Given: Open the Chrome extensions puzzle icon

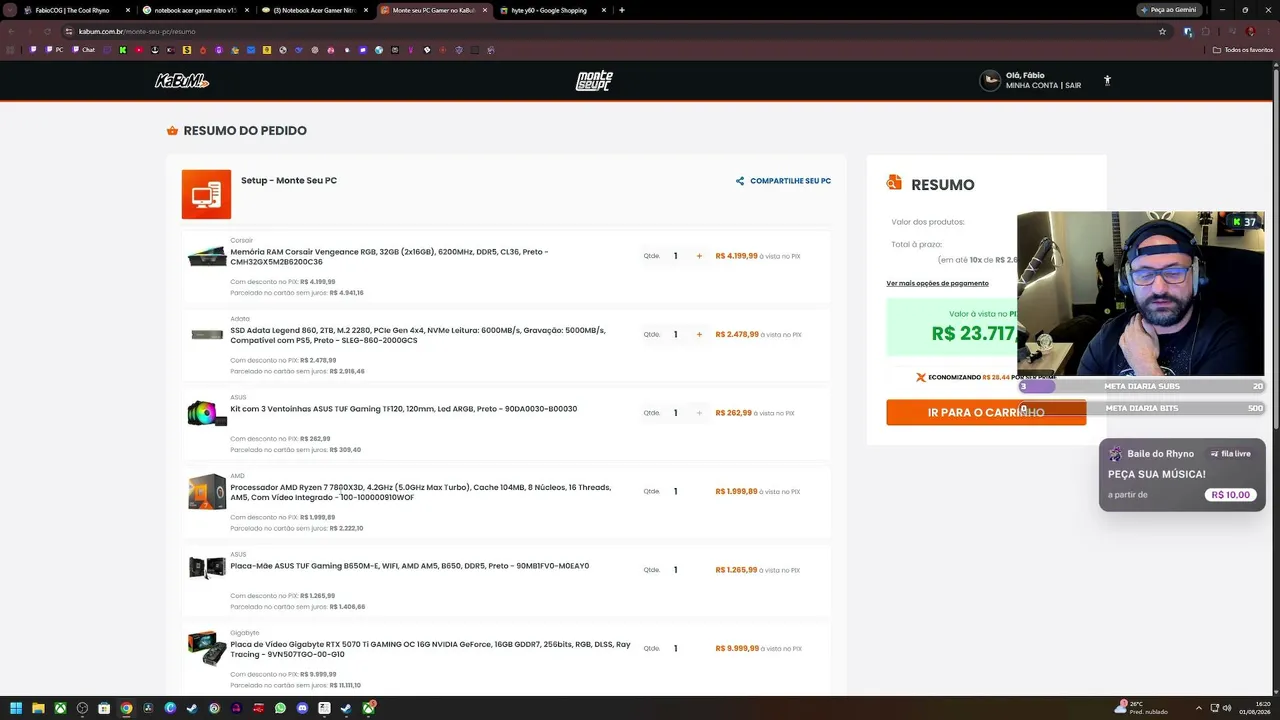Looking at the screenshot, I should tap(1206, 31).
